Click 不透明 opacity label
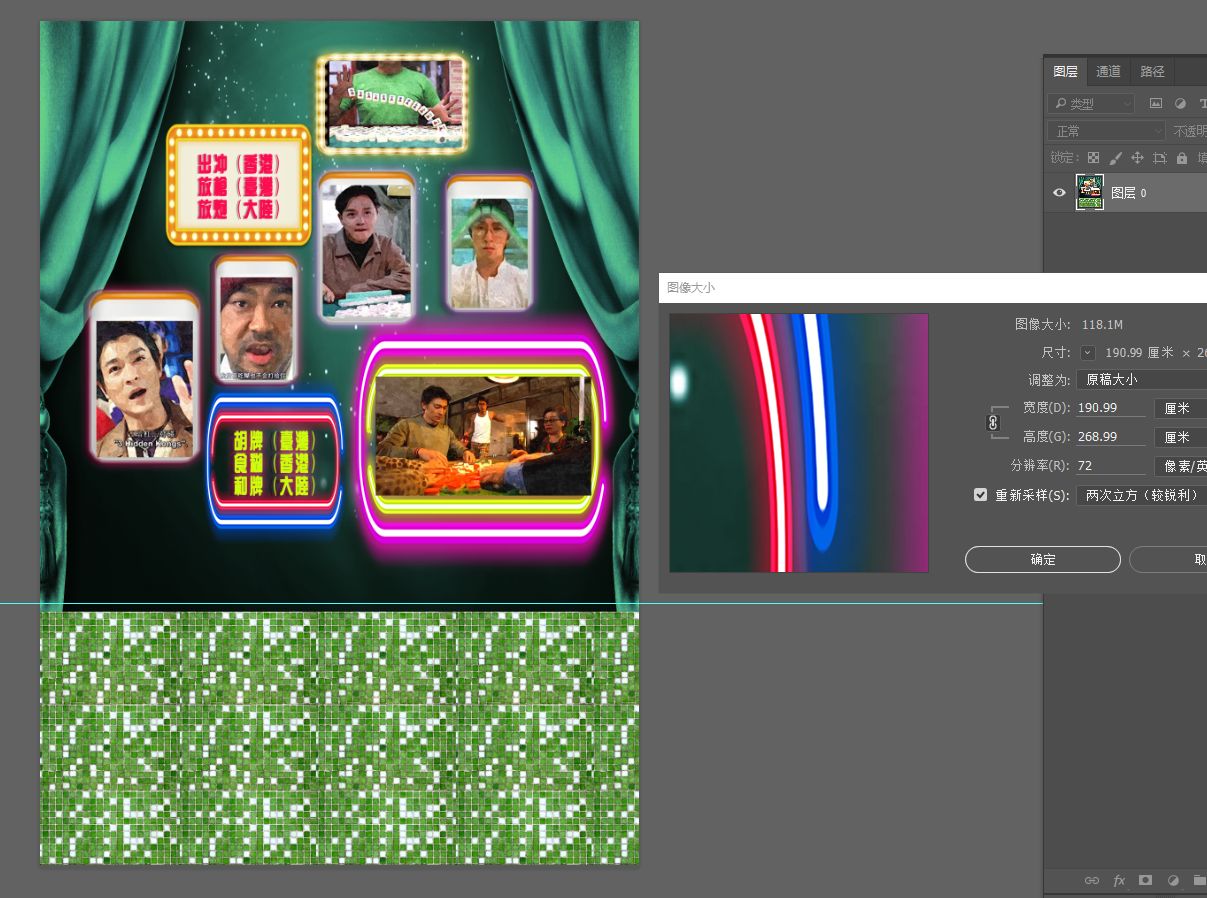The width and height of the screenshot is (1207, 898). coord(1190,131)
